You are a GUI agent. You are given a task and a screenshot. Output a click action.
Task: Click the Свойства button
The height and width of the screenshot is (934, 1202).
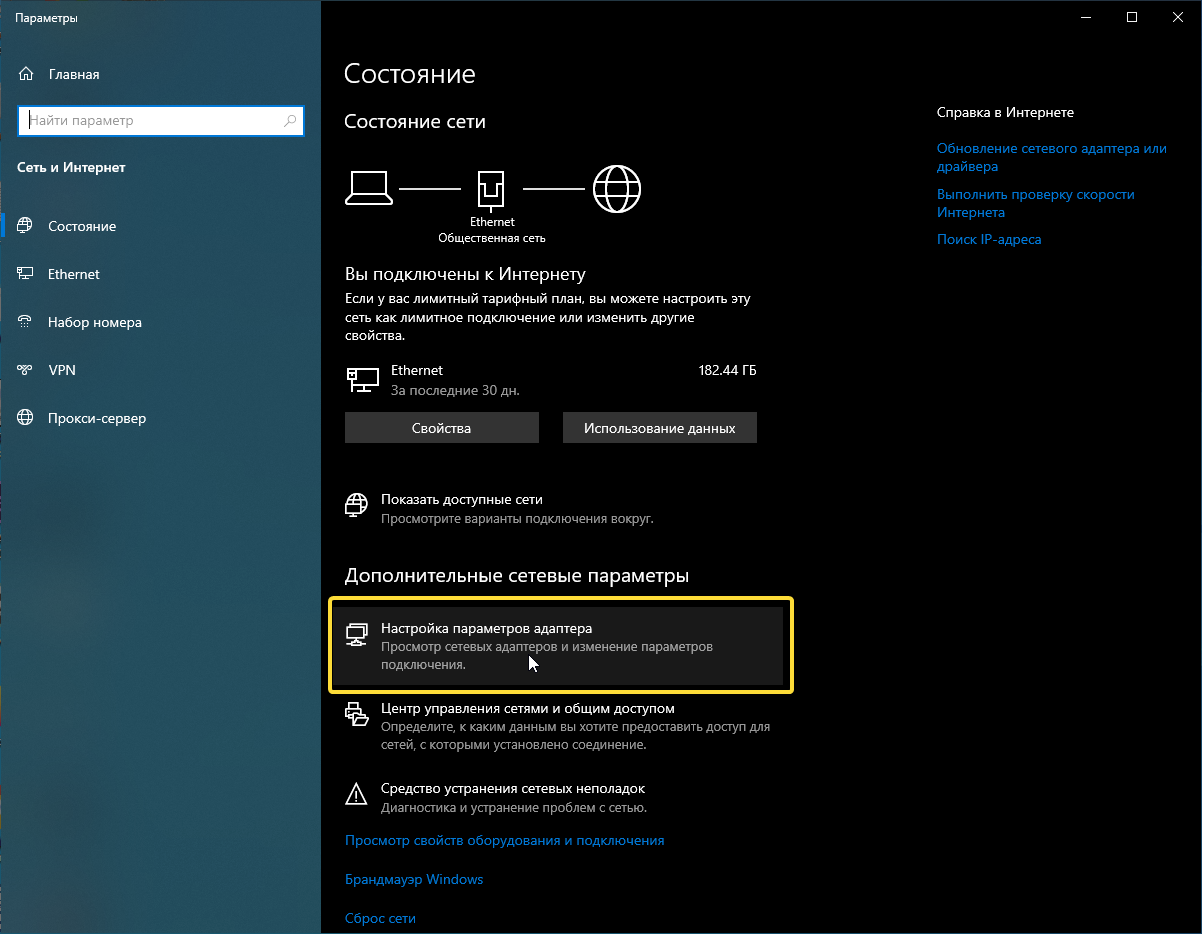click(x=442, y=428)
